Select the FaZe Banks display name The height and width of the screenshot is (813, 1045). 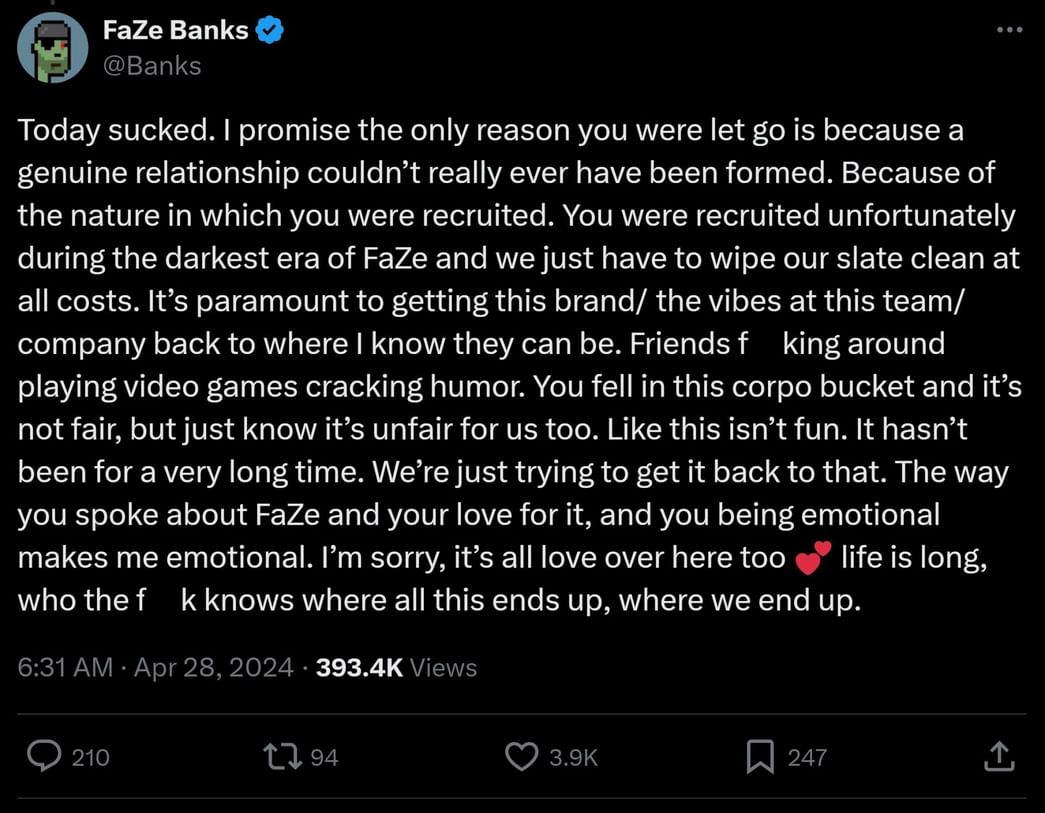coord(178,29)
